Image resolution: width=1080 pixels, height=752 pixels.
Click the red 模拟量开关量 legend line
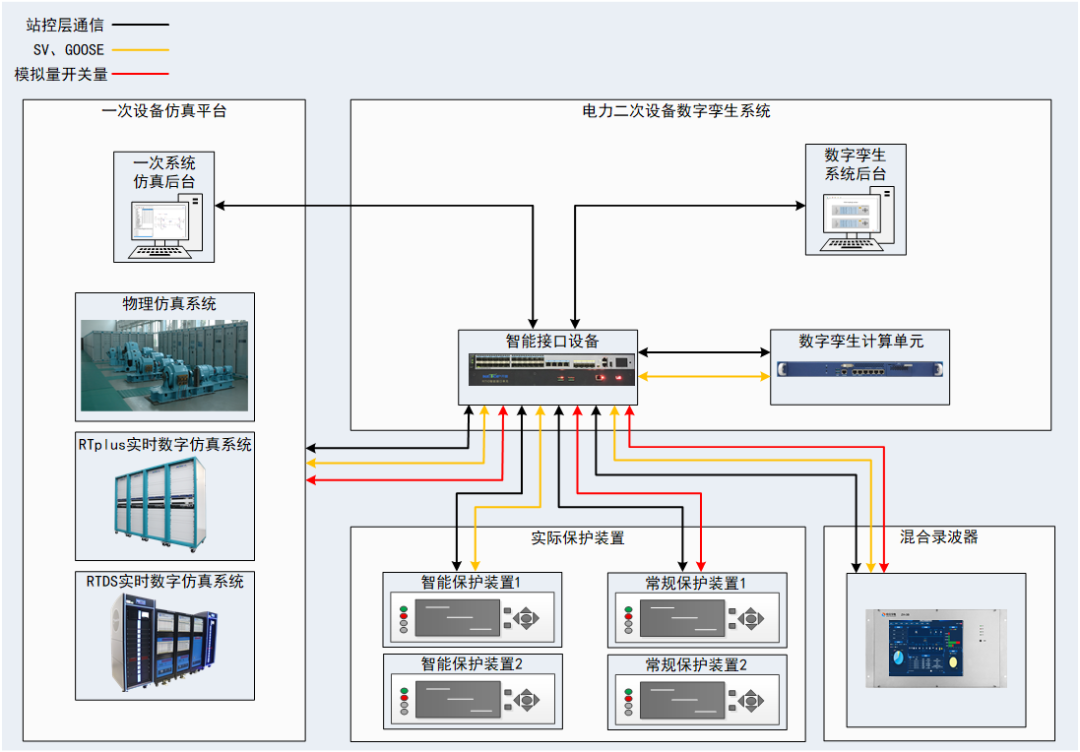[x=141, y=74]
